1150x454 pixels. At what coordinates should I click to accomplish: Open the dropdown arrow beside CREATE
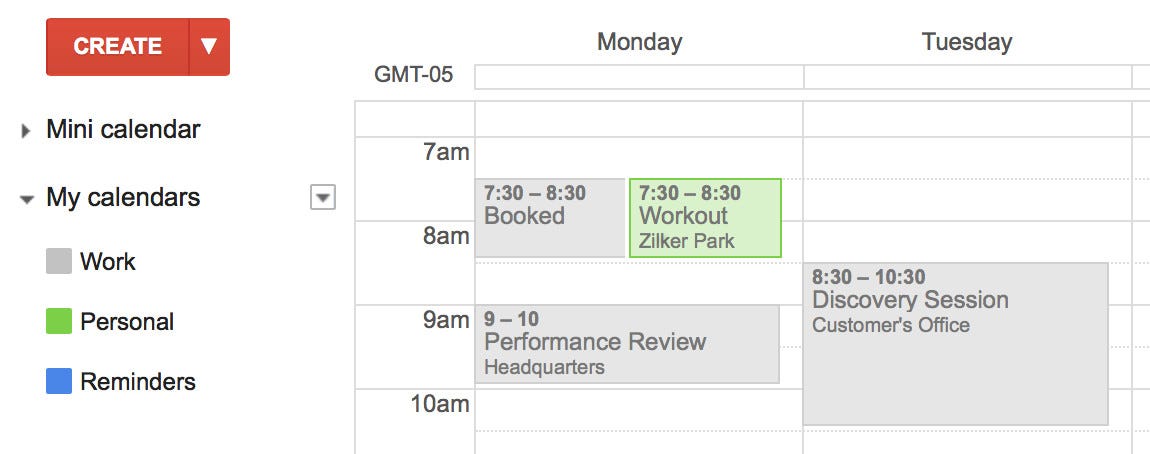tap(210, 47)
